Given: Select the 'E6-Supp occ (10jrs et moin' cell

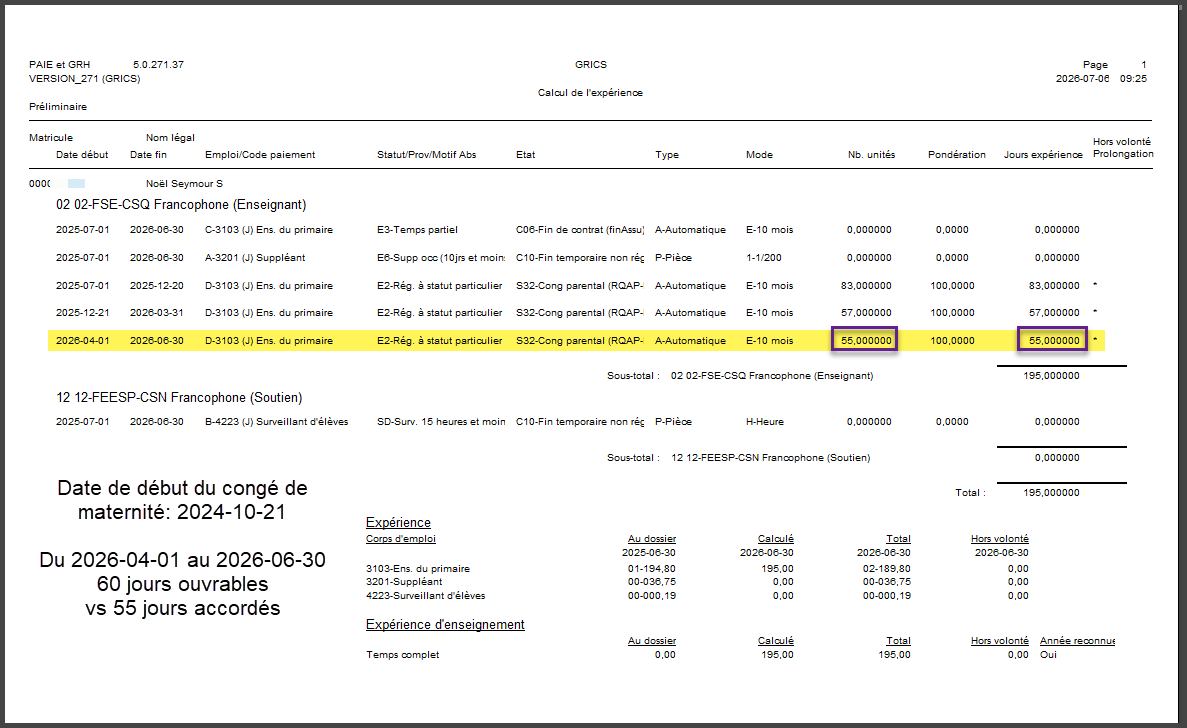Looking at the screenshot, I should pyautogui.click(x=441, y=257).
